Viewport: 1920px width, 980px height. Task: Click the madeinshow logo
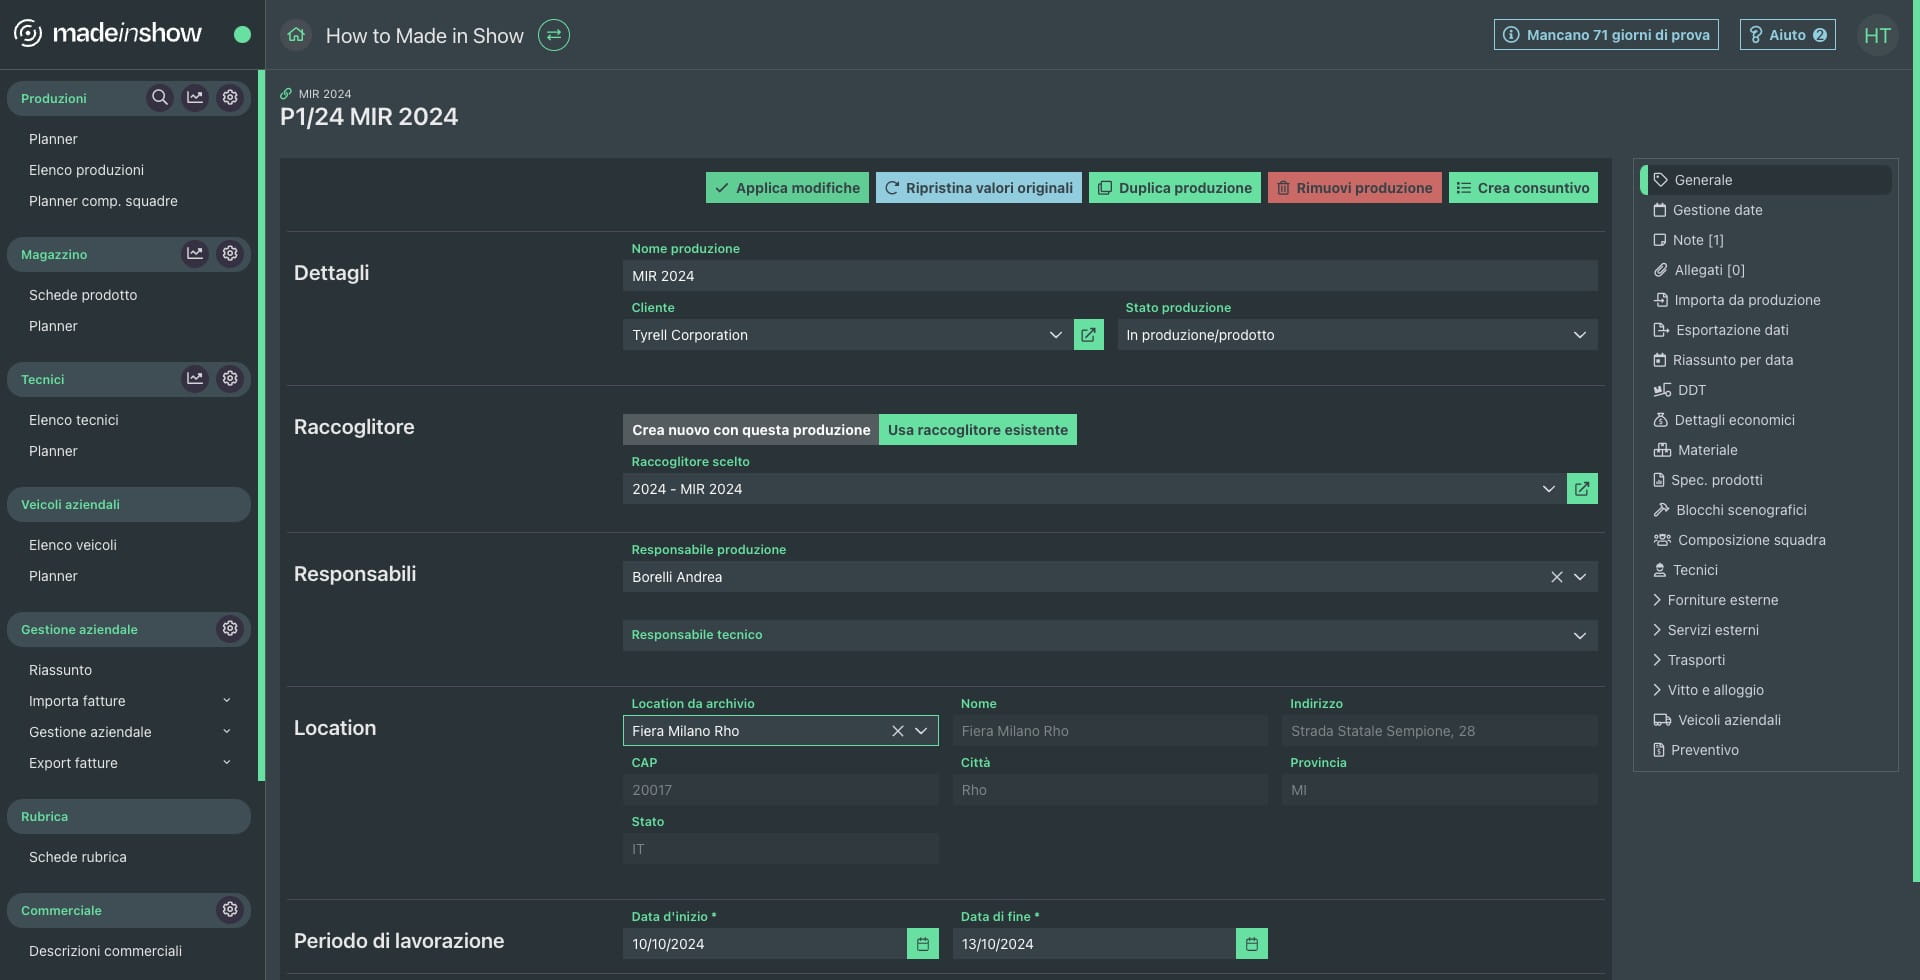[108, 33]
